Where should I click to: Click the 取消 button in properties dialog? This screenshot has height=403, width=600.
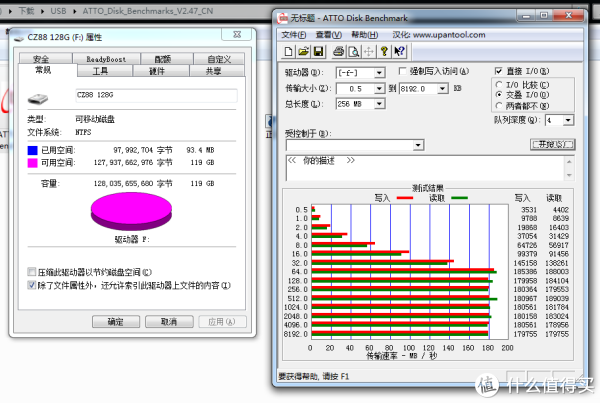[x=169, y=322]
